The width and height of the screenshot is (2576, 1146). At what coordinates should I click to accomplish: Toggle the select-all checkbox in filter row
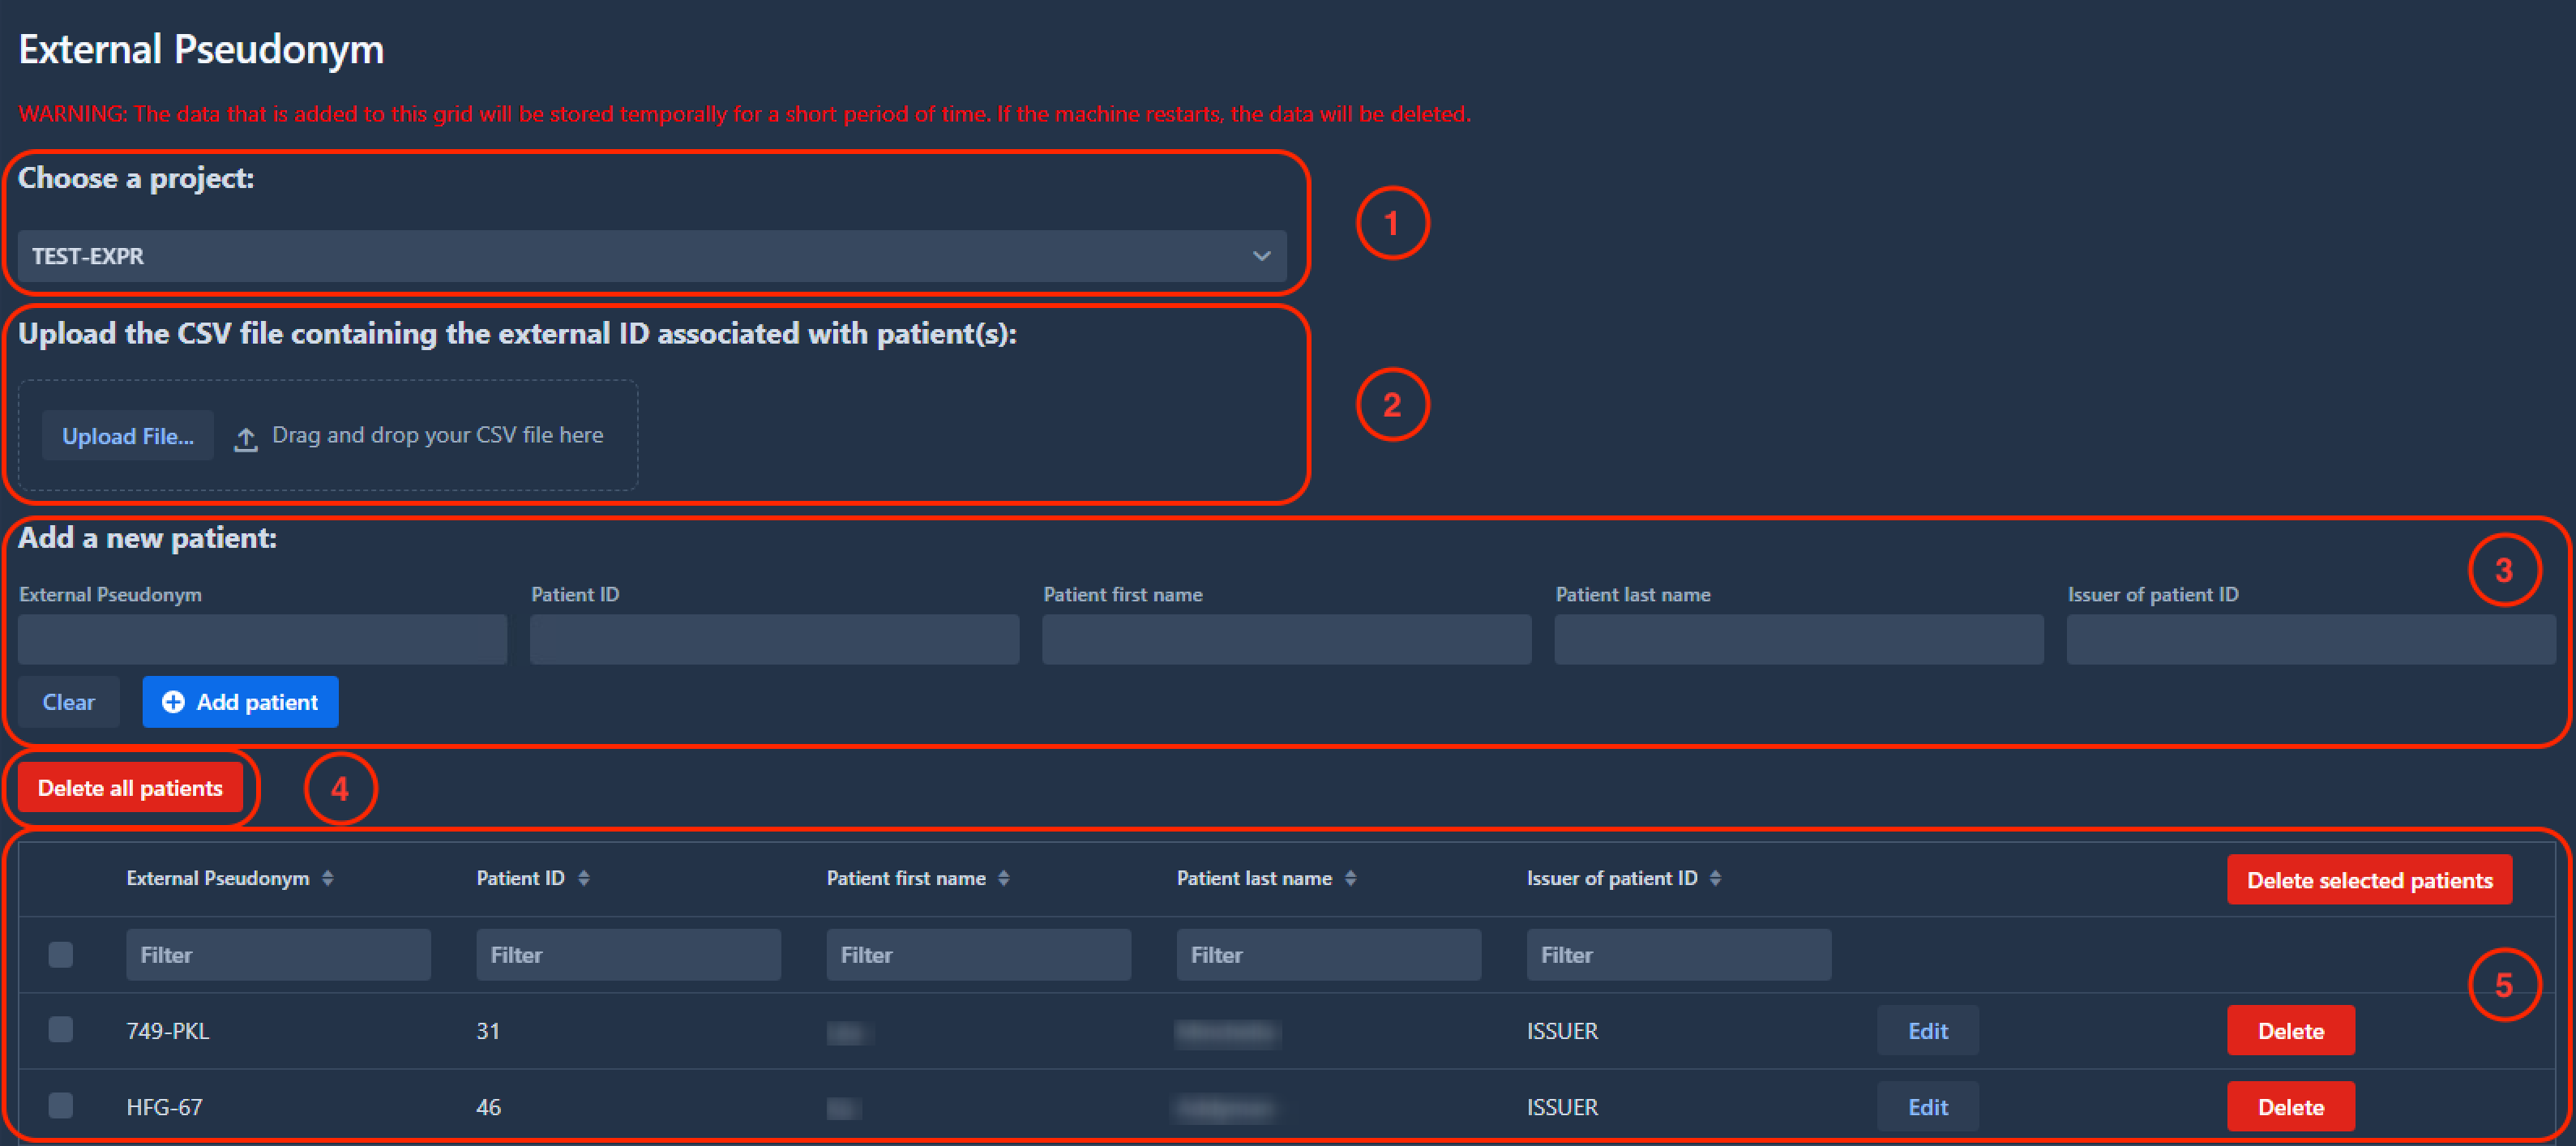(61, 955)
